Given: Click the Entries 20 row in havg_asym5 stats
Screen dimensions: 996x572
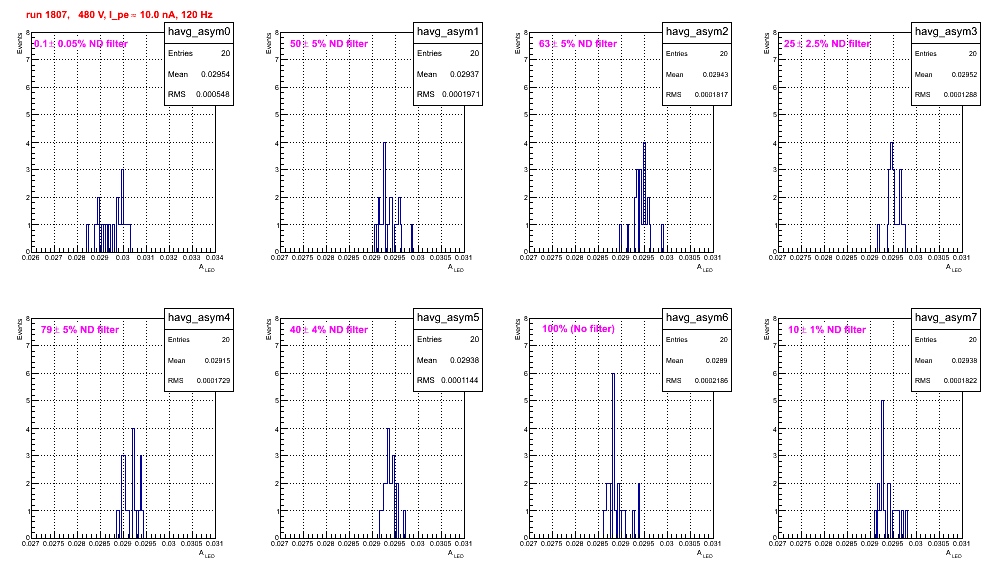Looking at the screenshot, I should click(448, 339).
